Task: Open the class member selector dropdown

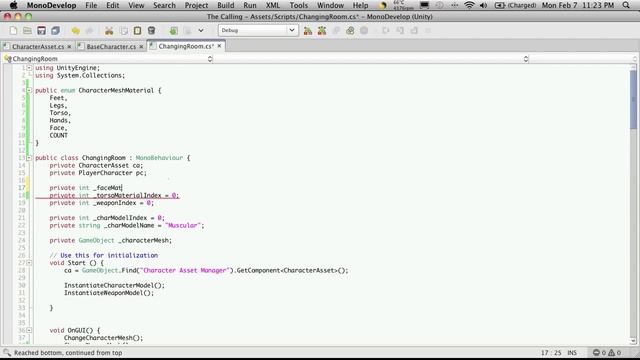Action: click(x=371, y=59)
